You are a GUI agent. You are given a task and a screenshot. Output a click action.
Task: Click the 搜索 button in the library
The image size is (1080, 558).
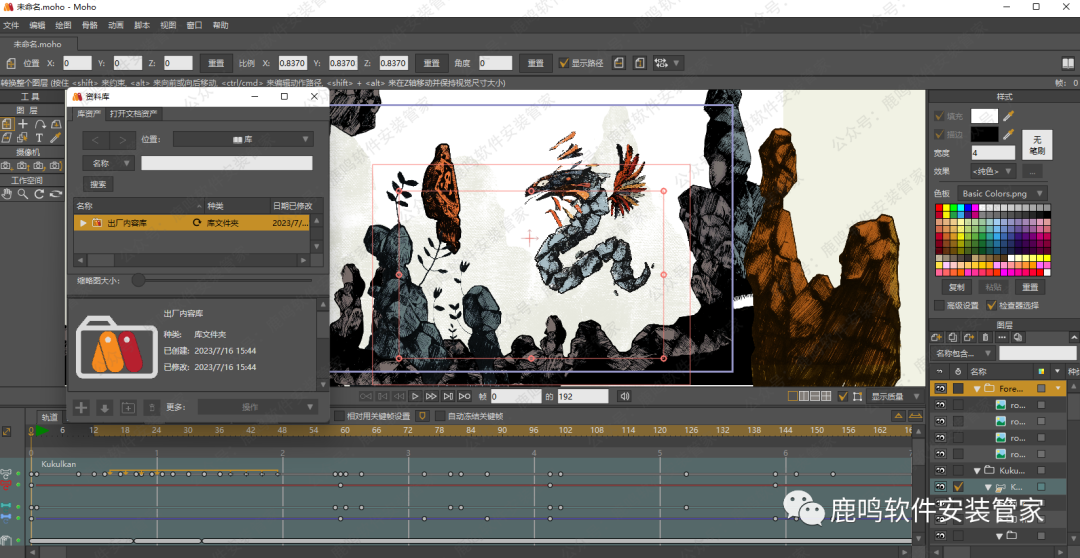98,184
